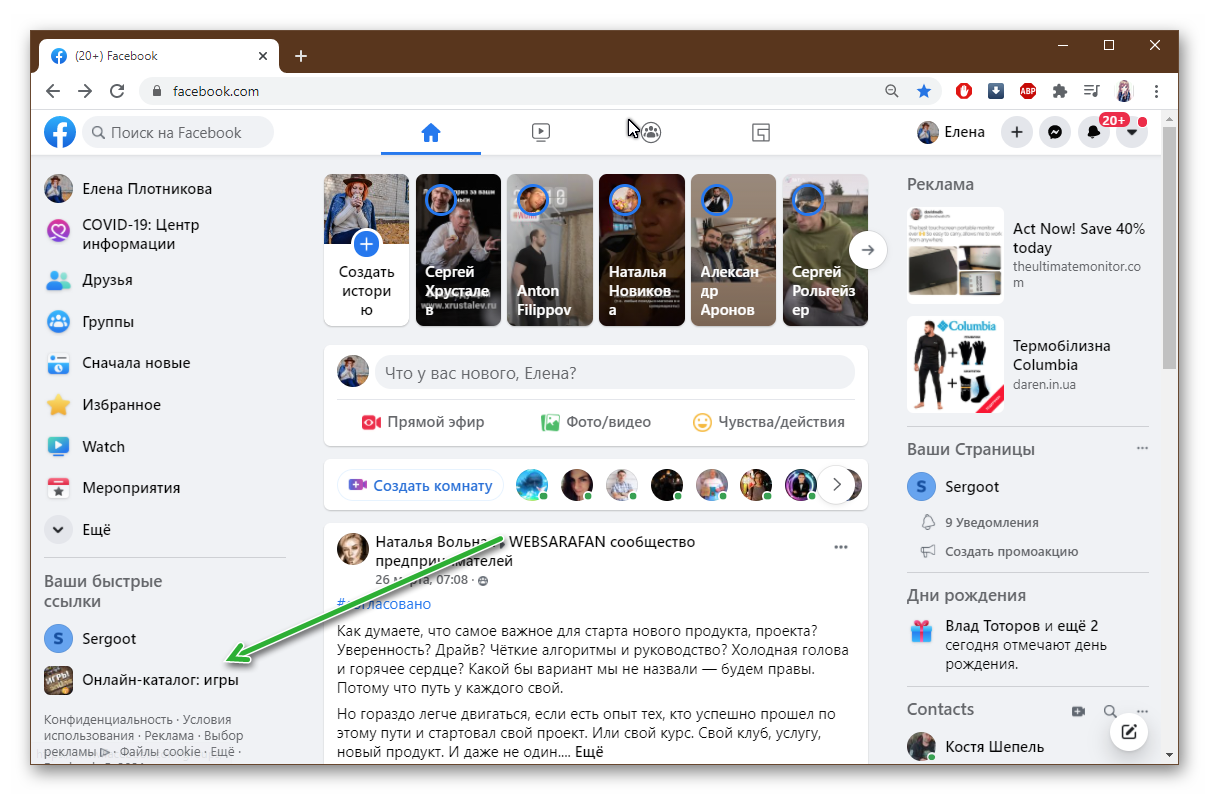Bookmark the page with the star icon
The height and width of the screenshot is (797, 1209).
pyautogui.click(x=924, y=91)
